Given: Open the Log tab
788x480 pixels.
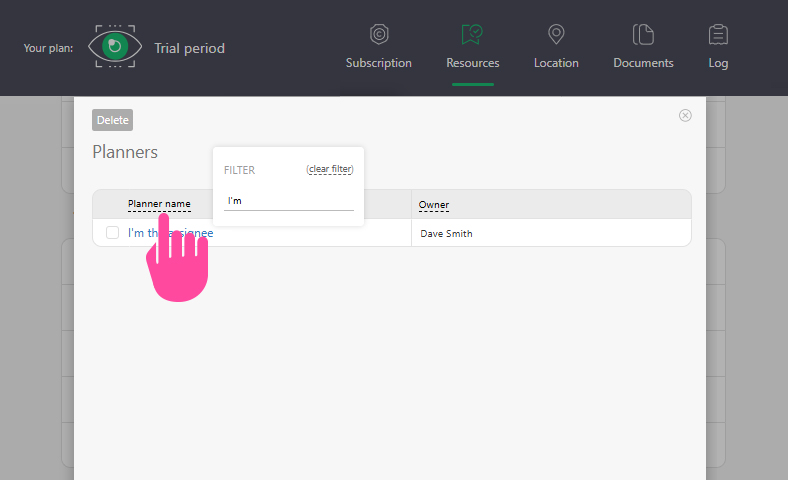Looking at the screenshot, I should (718, 47).
